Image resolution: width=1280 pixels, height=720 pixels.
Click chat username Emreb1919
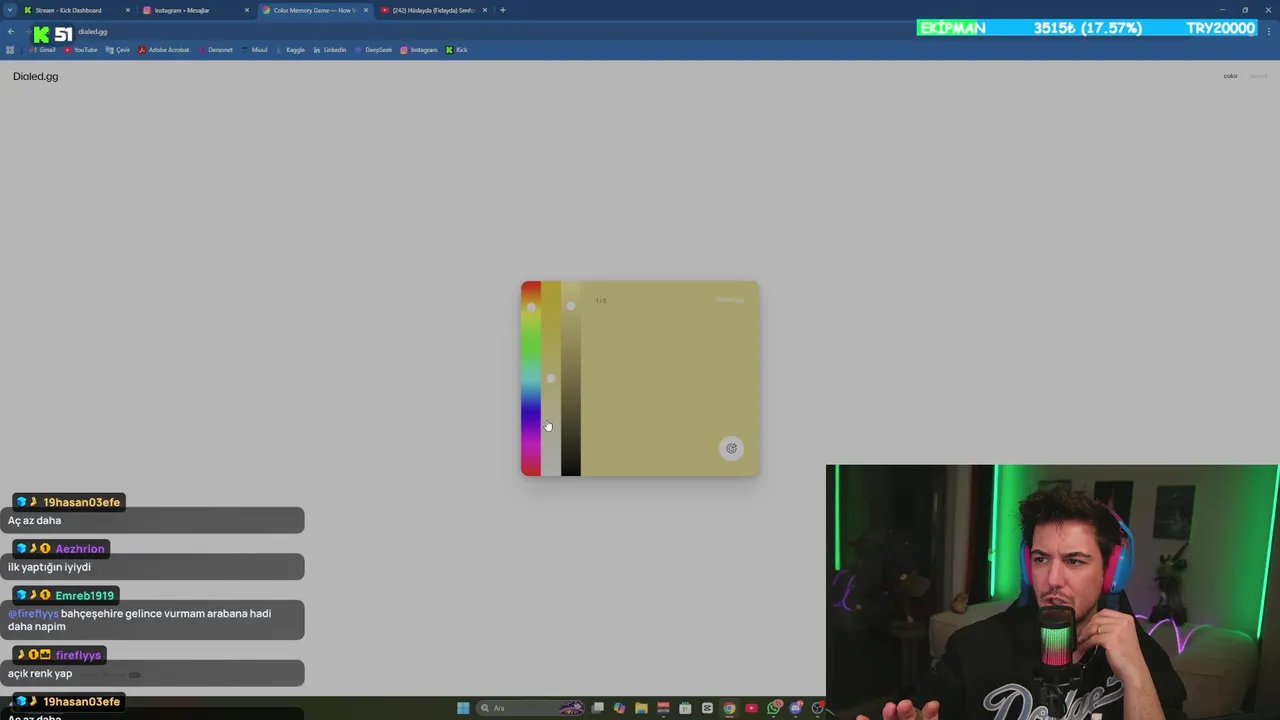tap(85, 595)
